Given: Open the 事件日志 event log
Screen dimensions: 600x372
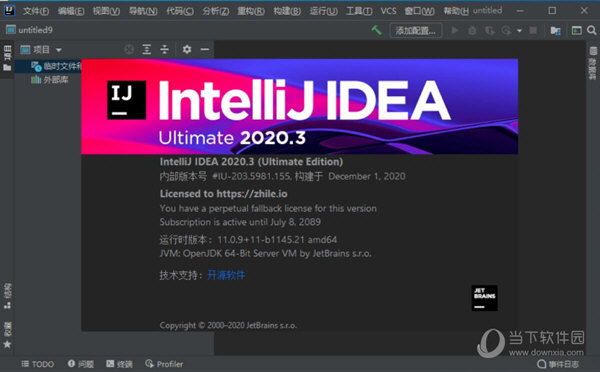Looking at the screenshot, I should pos(558,364).
